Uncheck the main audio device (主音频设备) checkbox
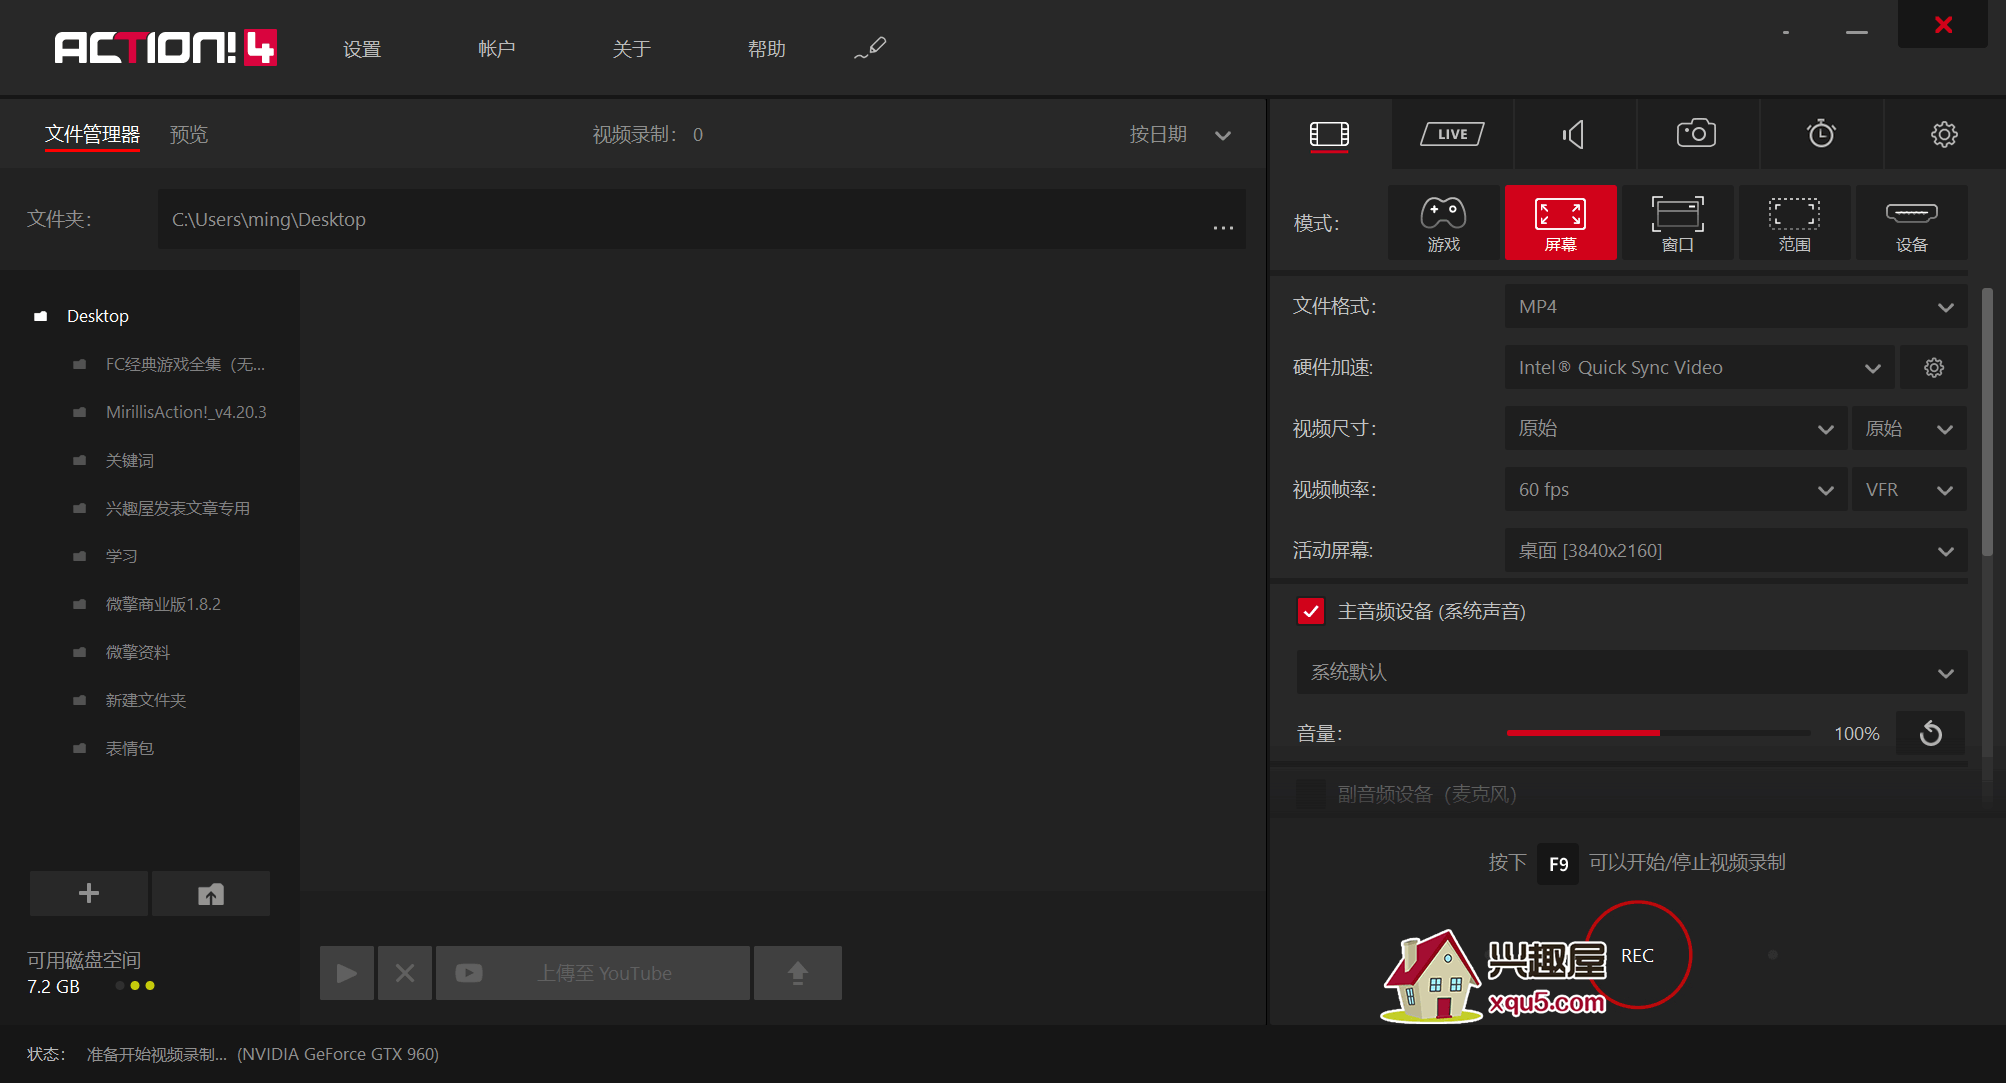The height and width of the screenshot is (1083, 2006). point(1310,611)
